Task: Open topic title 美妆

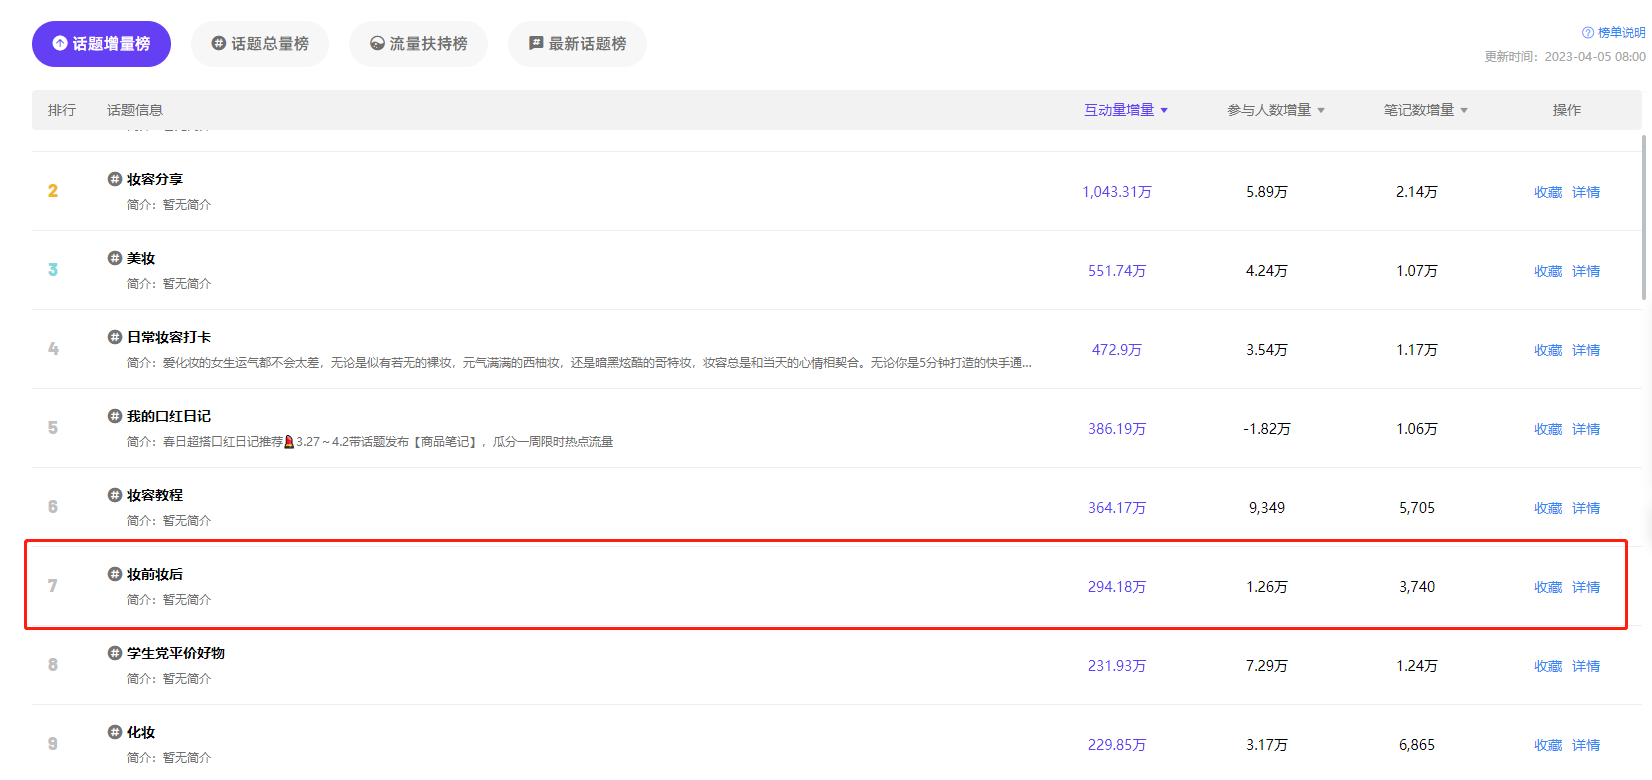Action: tap(141, 258)
